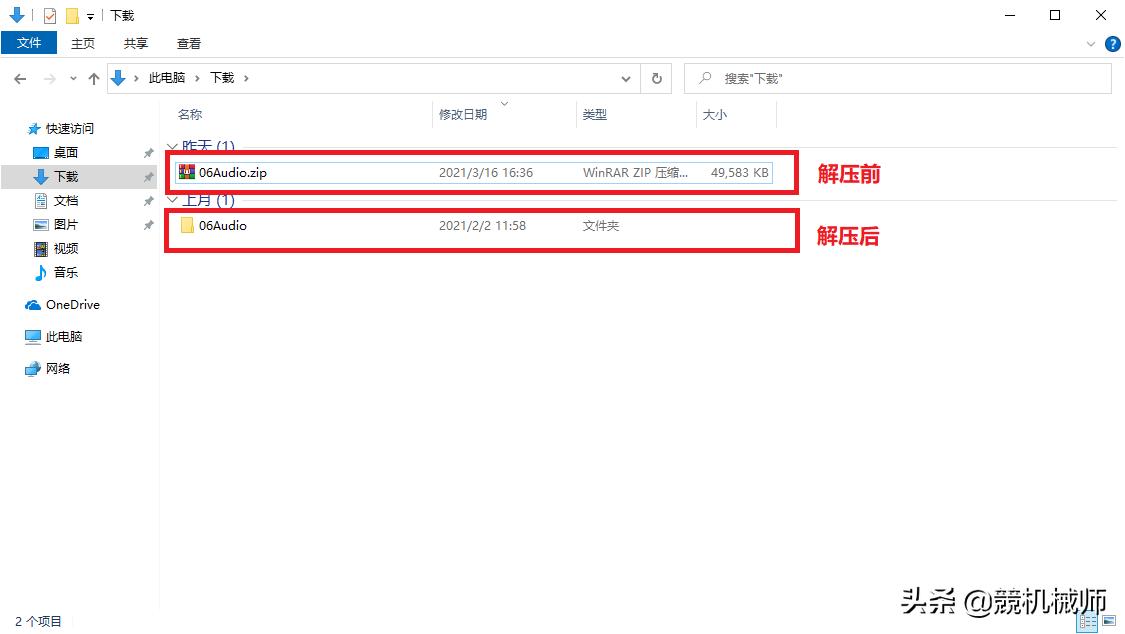Click 下载 in the address bar path

click(x=222, y=77)
